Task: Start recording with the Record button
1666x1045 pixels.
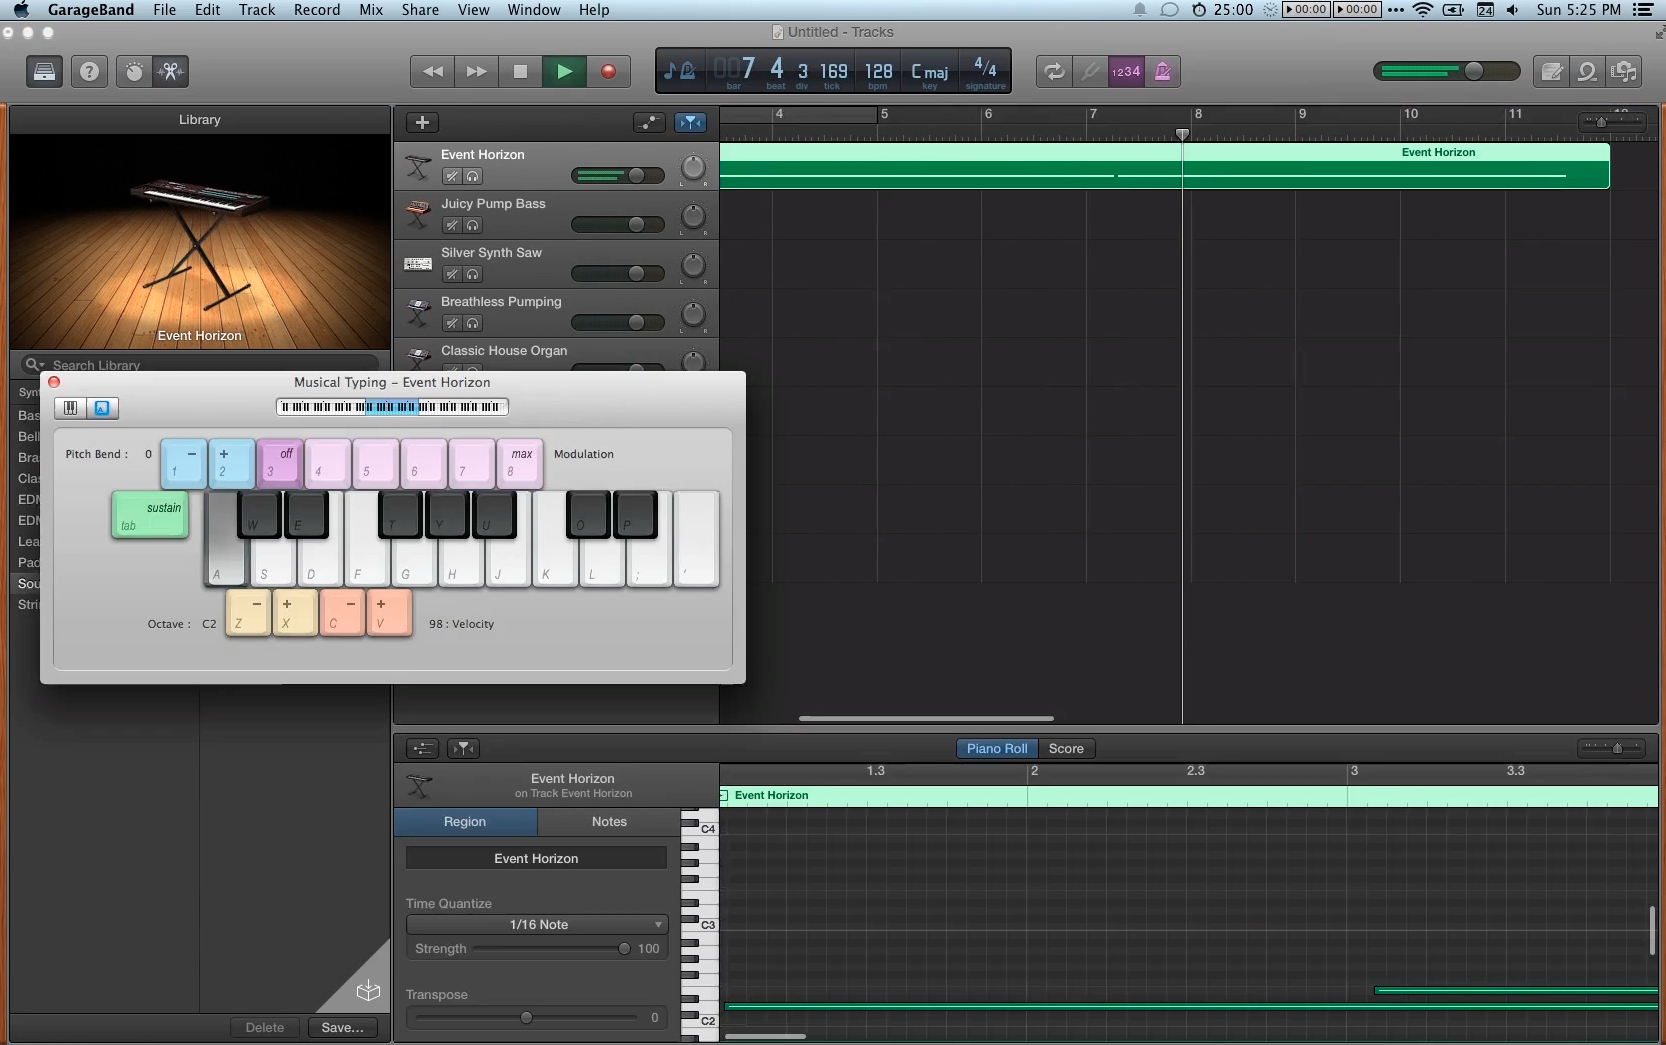Action: tap(608, 71)
